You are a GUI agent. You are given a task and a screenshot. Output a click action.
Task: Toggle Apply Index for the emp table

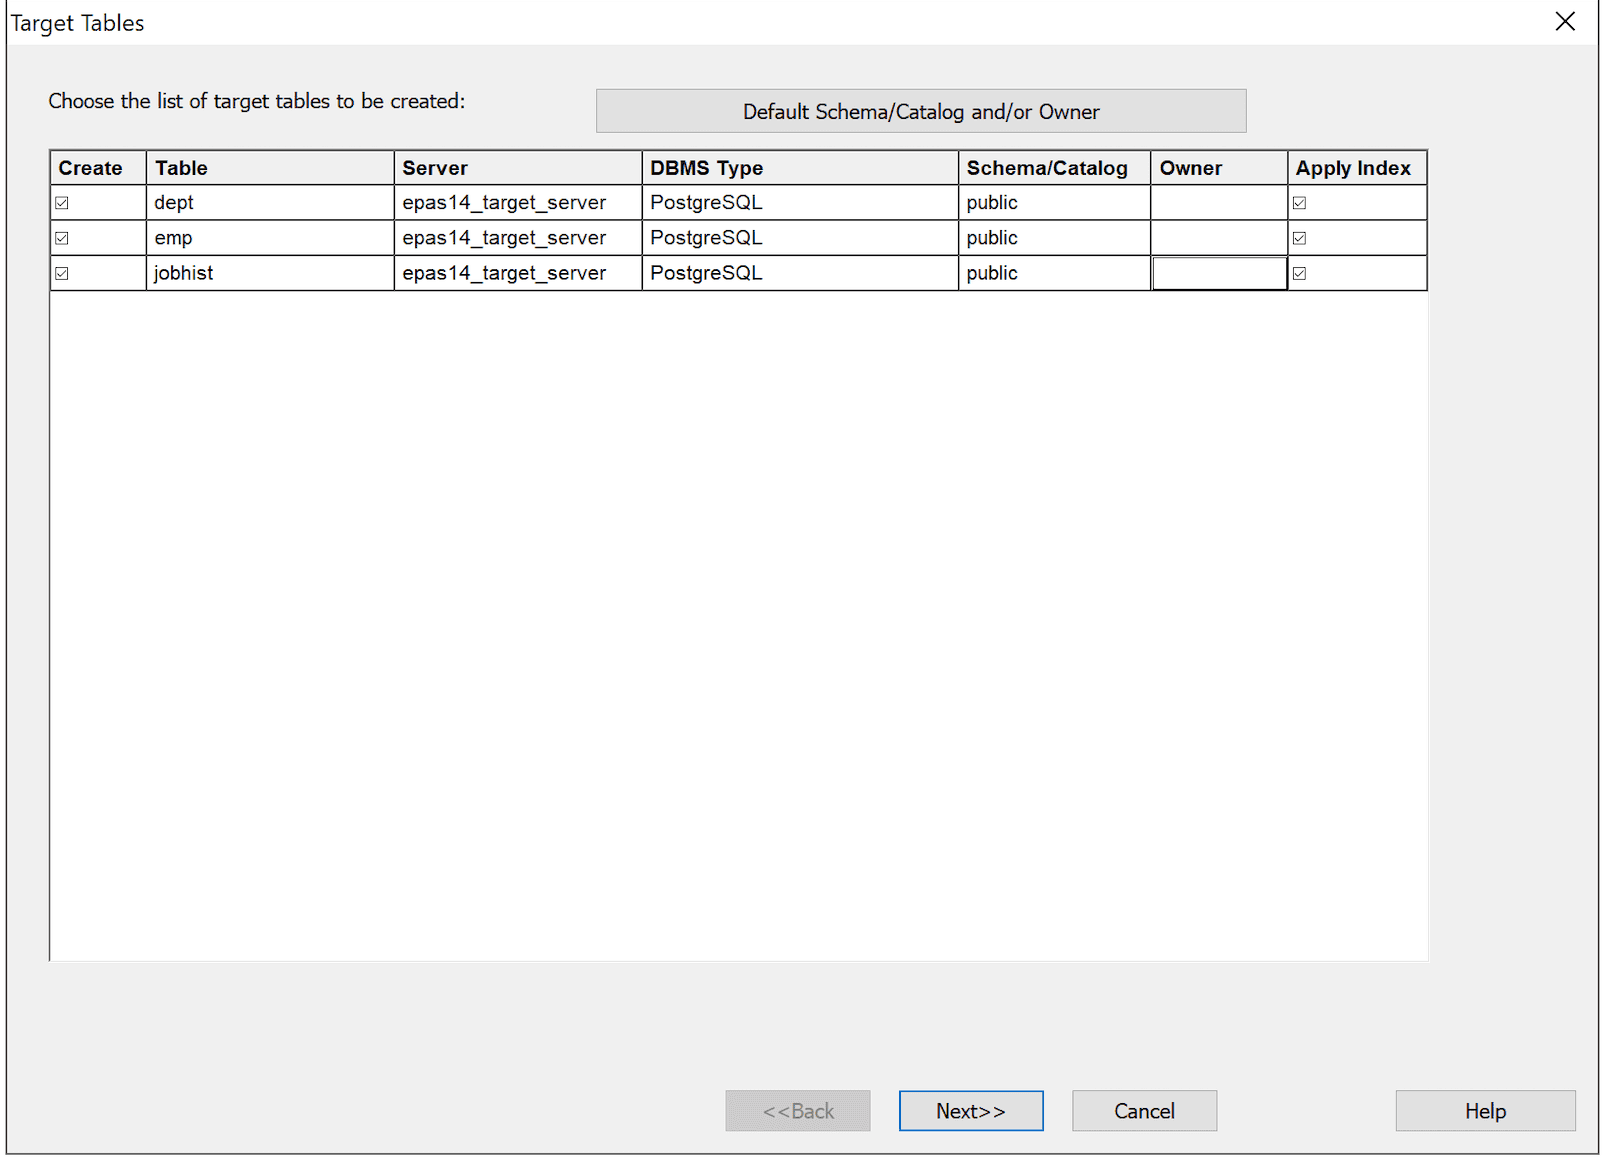click(1300, 237)
